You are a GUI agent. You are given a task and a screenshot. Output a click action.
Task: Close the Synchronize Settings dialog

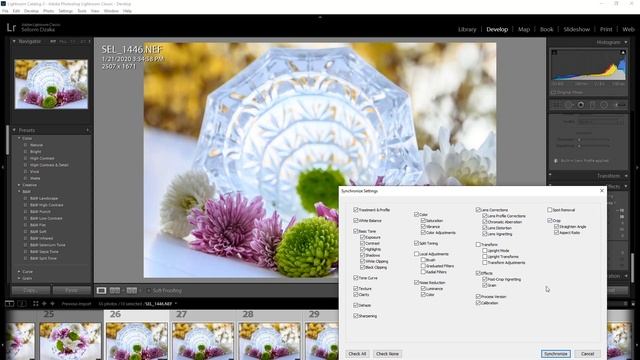tap(602, 191)
